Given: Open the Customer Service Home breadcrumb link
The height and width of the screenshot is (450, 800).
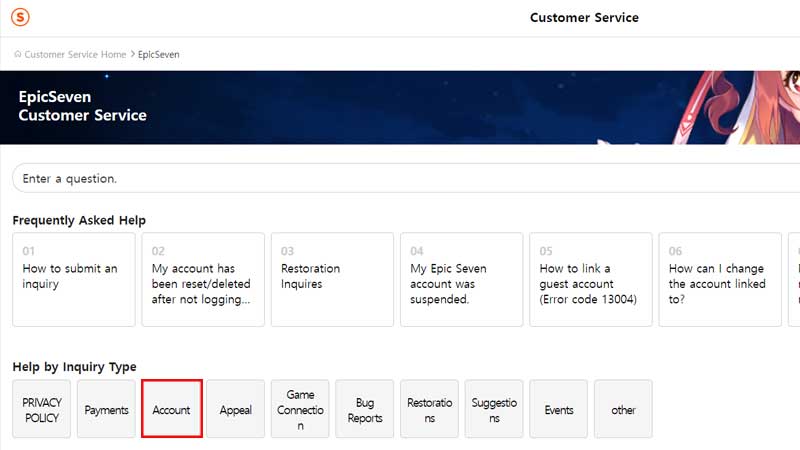Looking at the screenshot, I should [x=75, y=55].
